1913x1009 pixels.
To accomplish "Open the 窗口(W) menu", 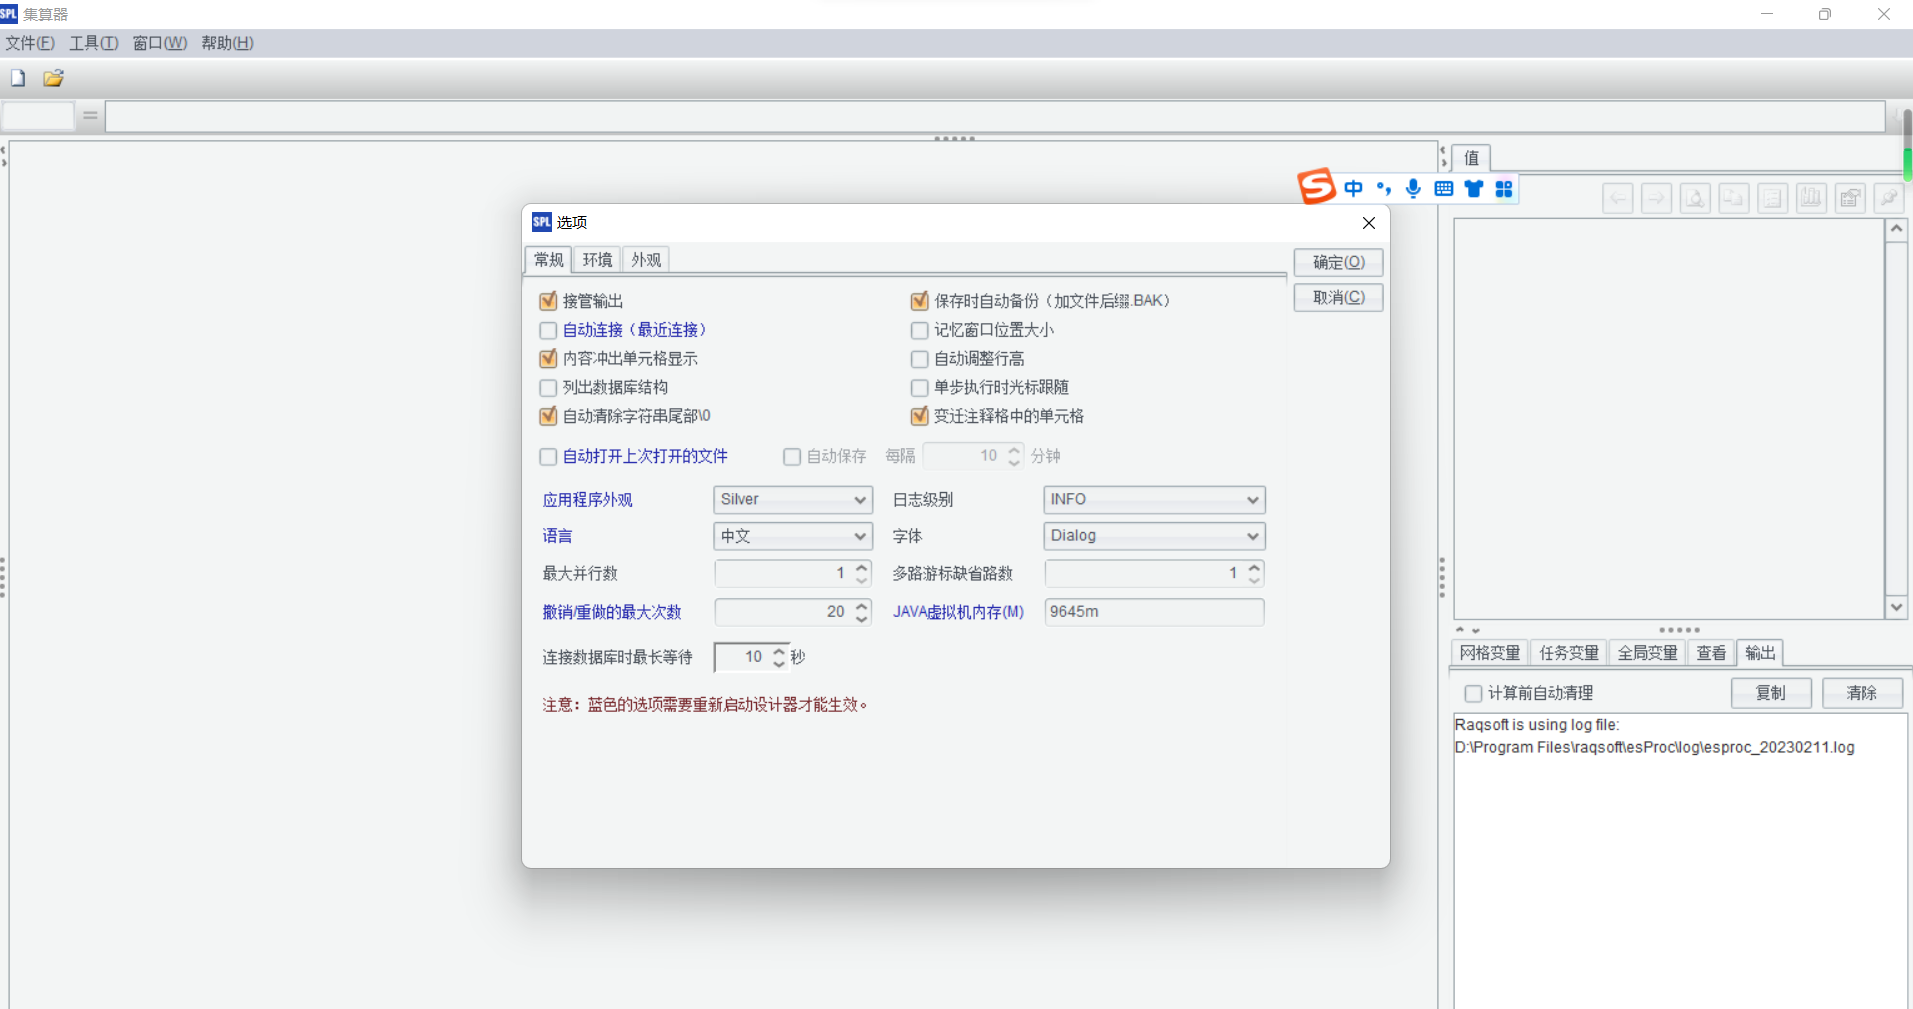I will coord(160,43).
